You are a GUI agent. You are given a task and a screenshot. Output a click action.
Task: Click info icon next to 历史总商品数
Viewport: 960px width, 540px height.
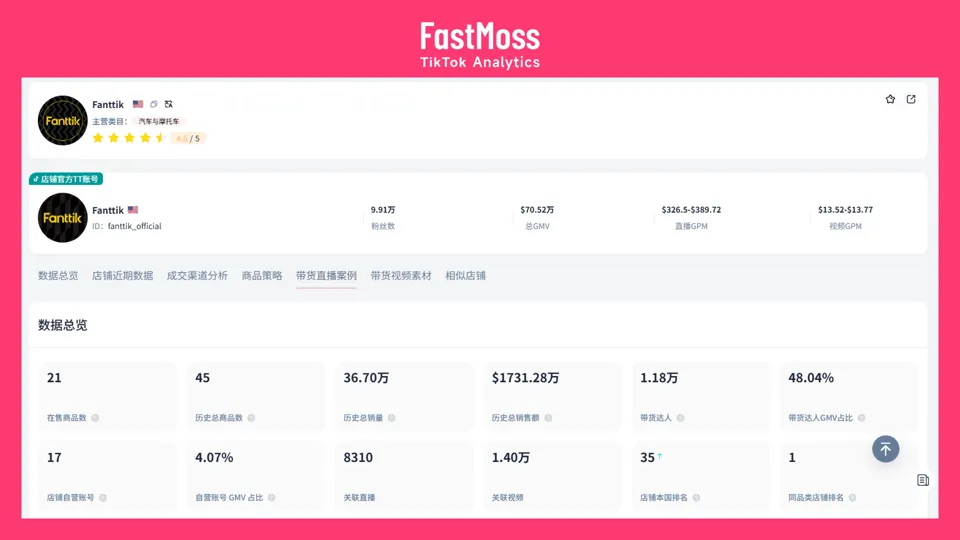(x=251, y=418)
